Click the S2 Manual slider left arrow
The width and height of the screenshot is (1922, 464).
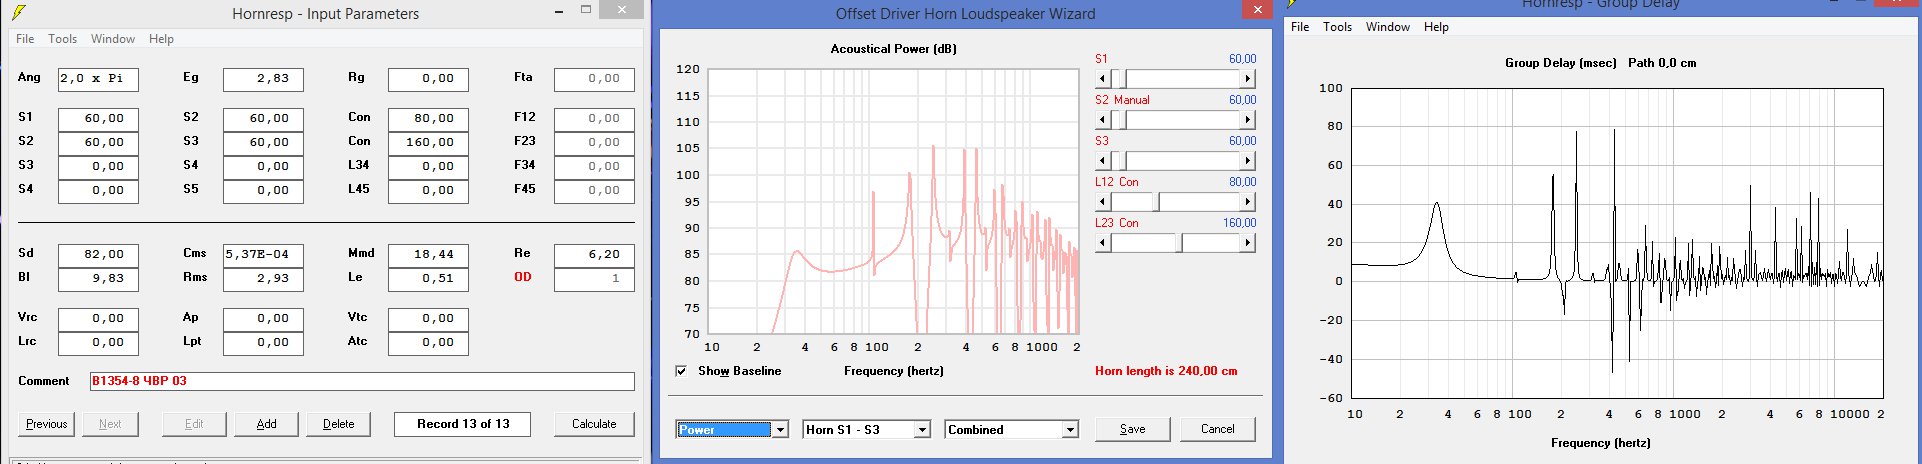point(1103,120)
